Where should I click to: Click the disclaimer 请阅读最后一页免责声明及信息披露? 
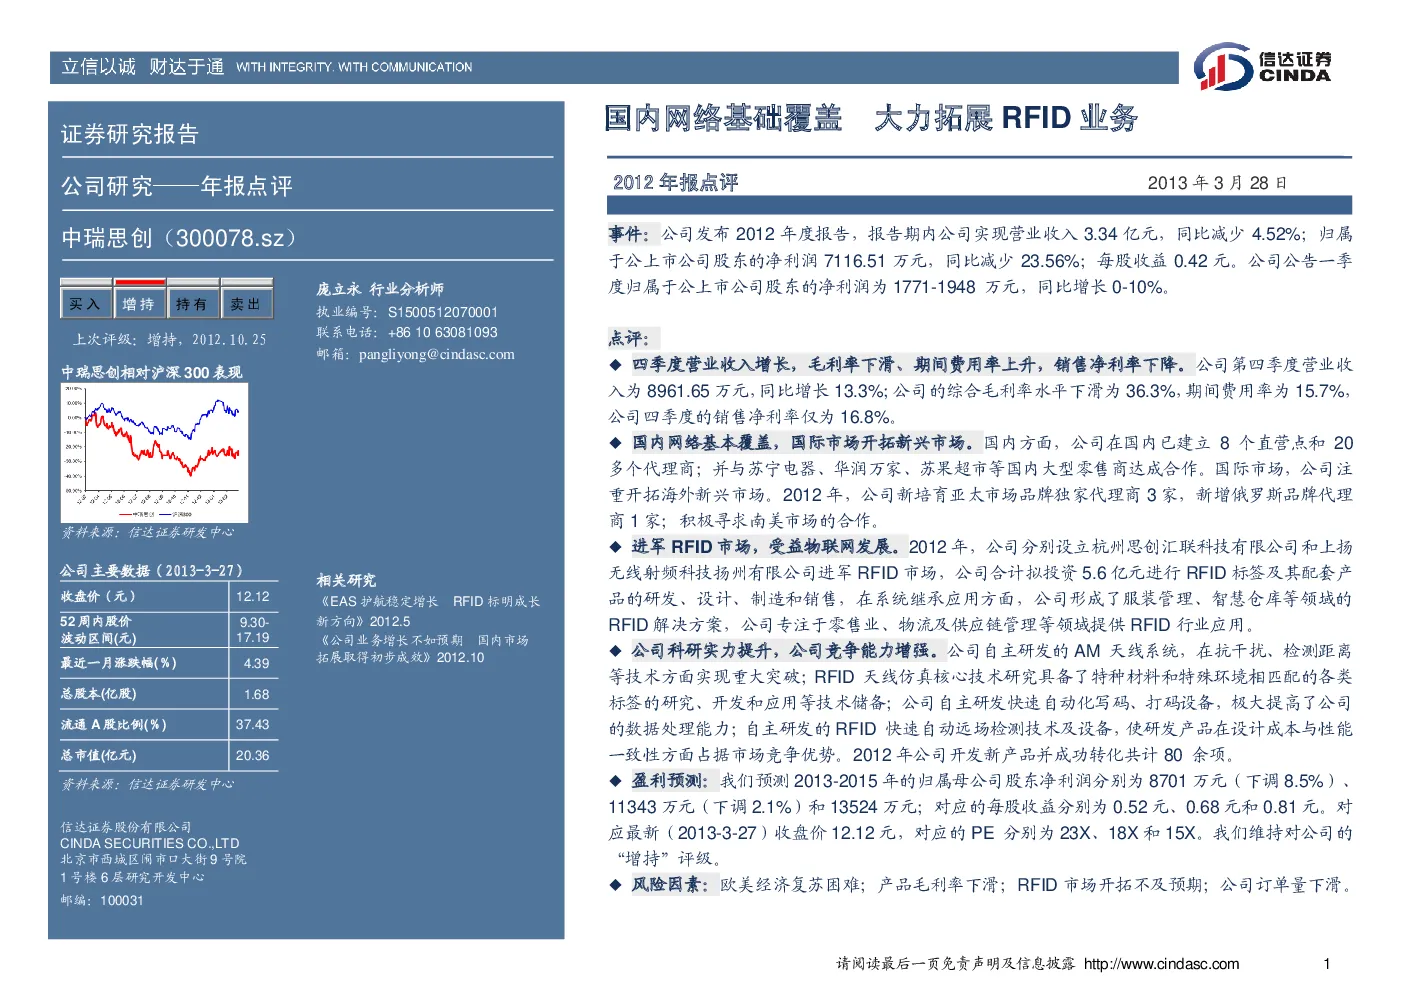[x=956, y=964]
